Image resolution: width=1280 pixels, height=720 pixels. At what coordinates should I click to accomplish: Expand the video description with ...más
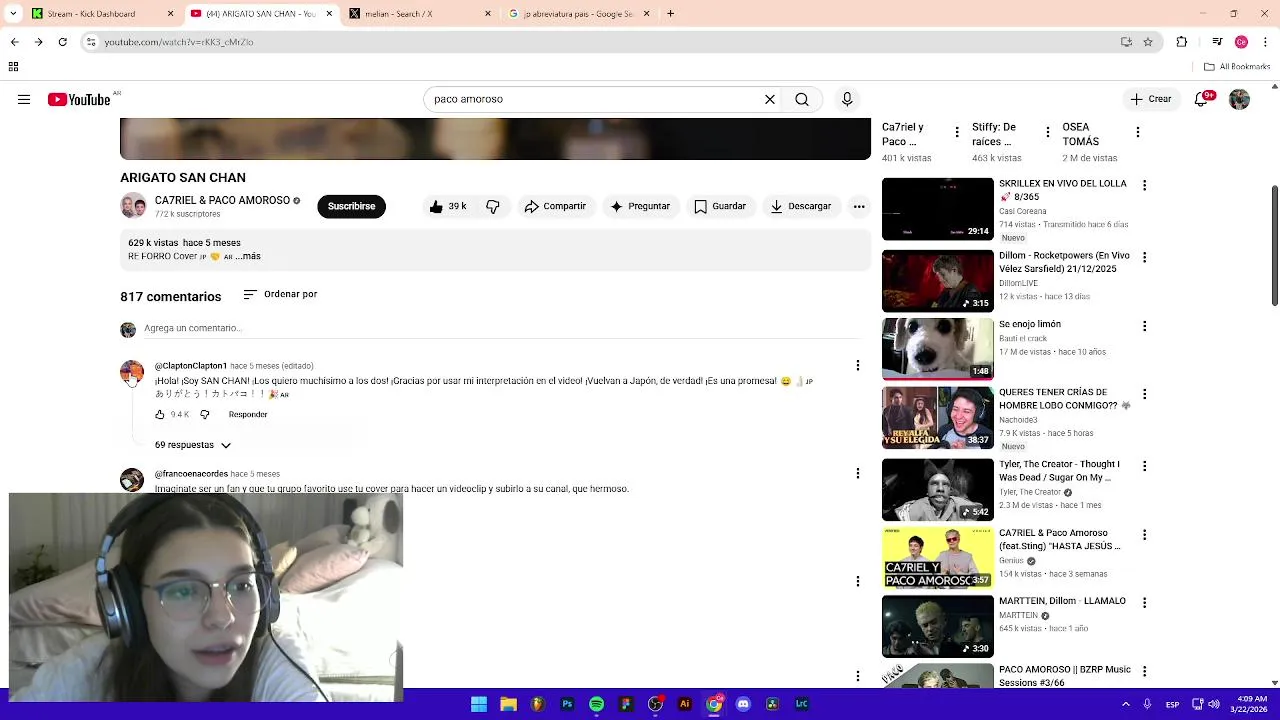[x=248, y=256]
